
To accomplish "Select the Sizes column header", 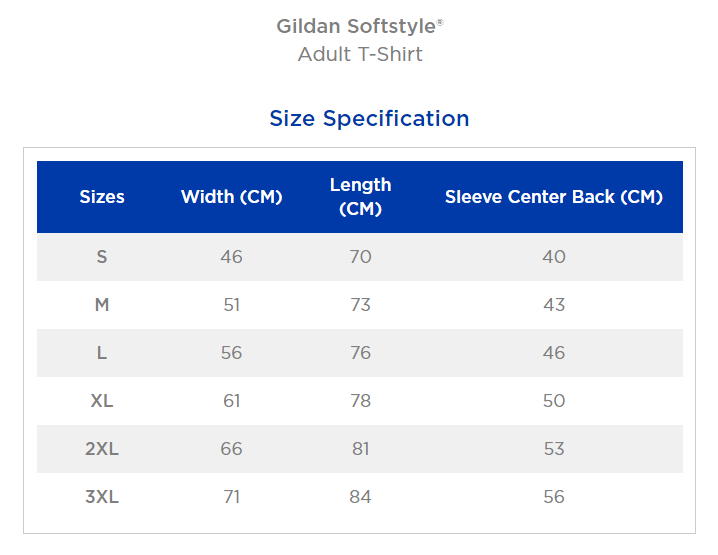I will pos(102,196).
